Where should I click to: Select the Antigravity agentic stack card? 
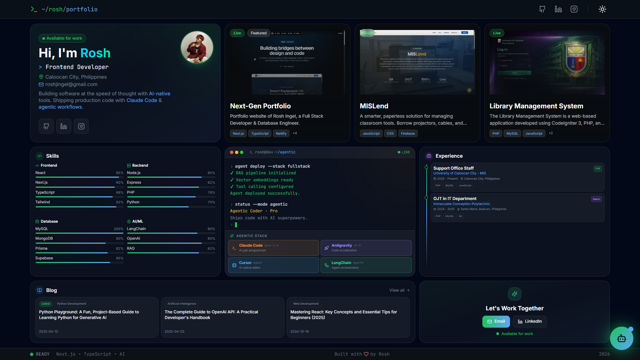366,248
